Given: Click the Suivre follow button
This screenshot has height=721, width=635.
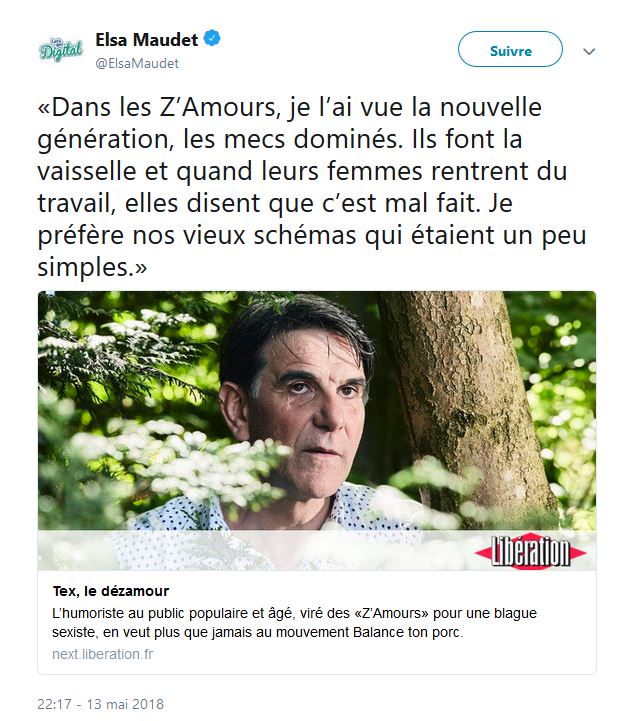Looking at the screenshot, I should click(x=510, y=50).
